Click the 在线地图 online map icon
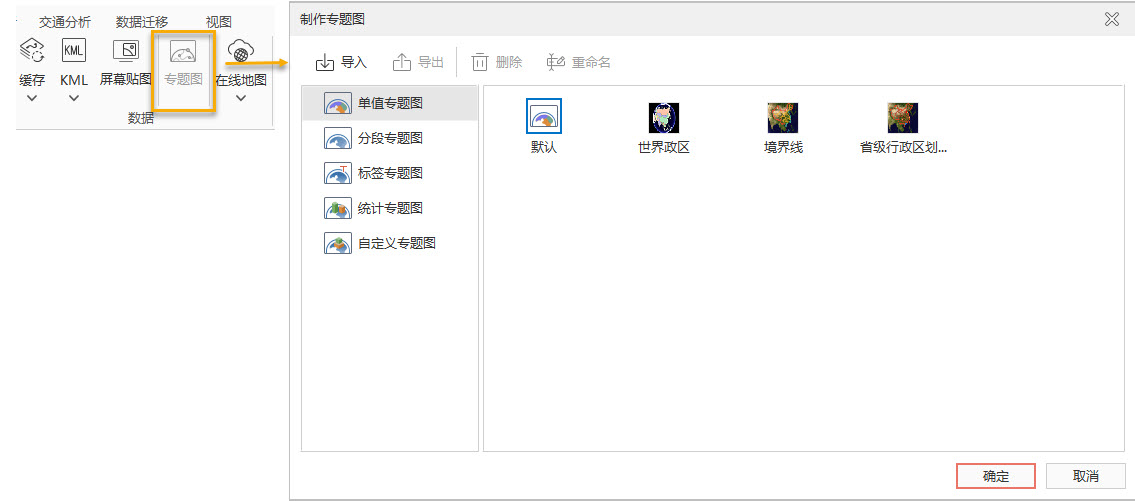The image size is (1135, 501). pyautogui.click(x=240, y=52)
